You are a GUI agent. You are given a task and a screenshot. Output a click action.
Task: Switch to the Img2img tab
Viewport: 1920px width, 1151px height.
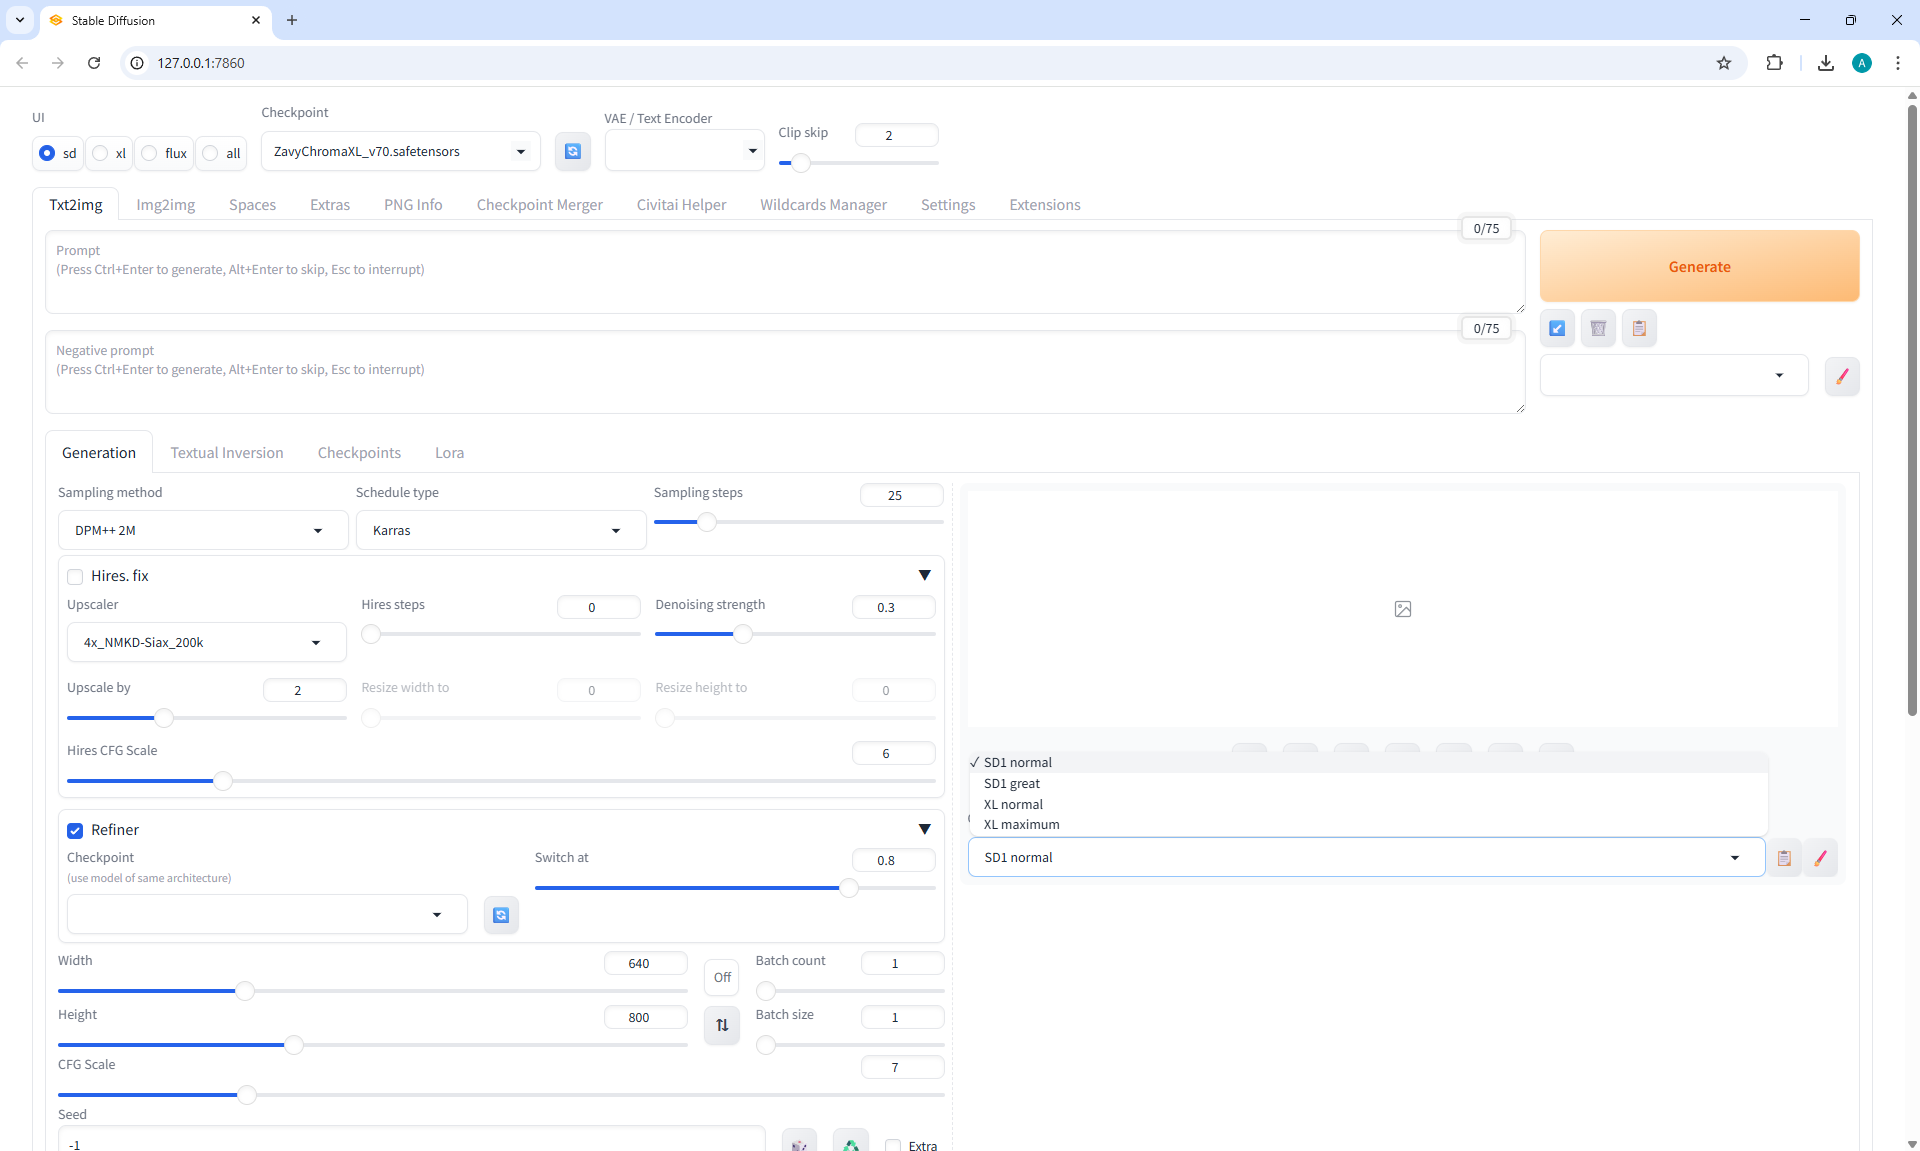pyautogui.click(x=165, y=205)
